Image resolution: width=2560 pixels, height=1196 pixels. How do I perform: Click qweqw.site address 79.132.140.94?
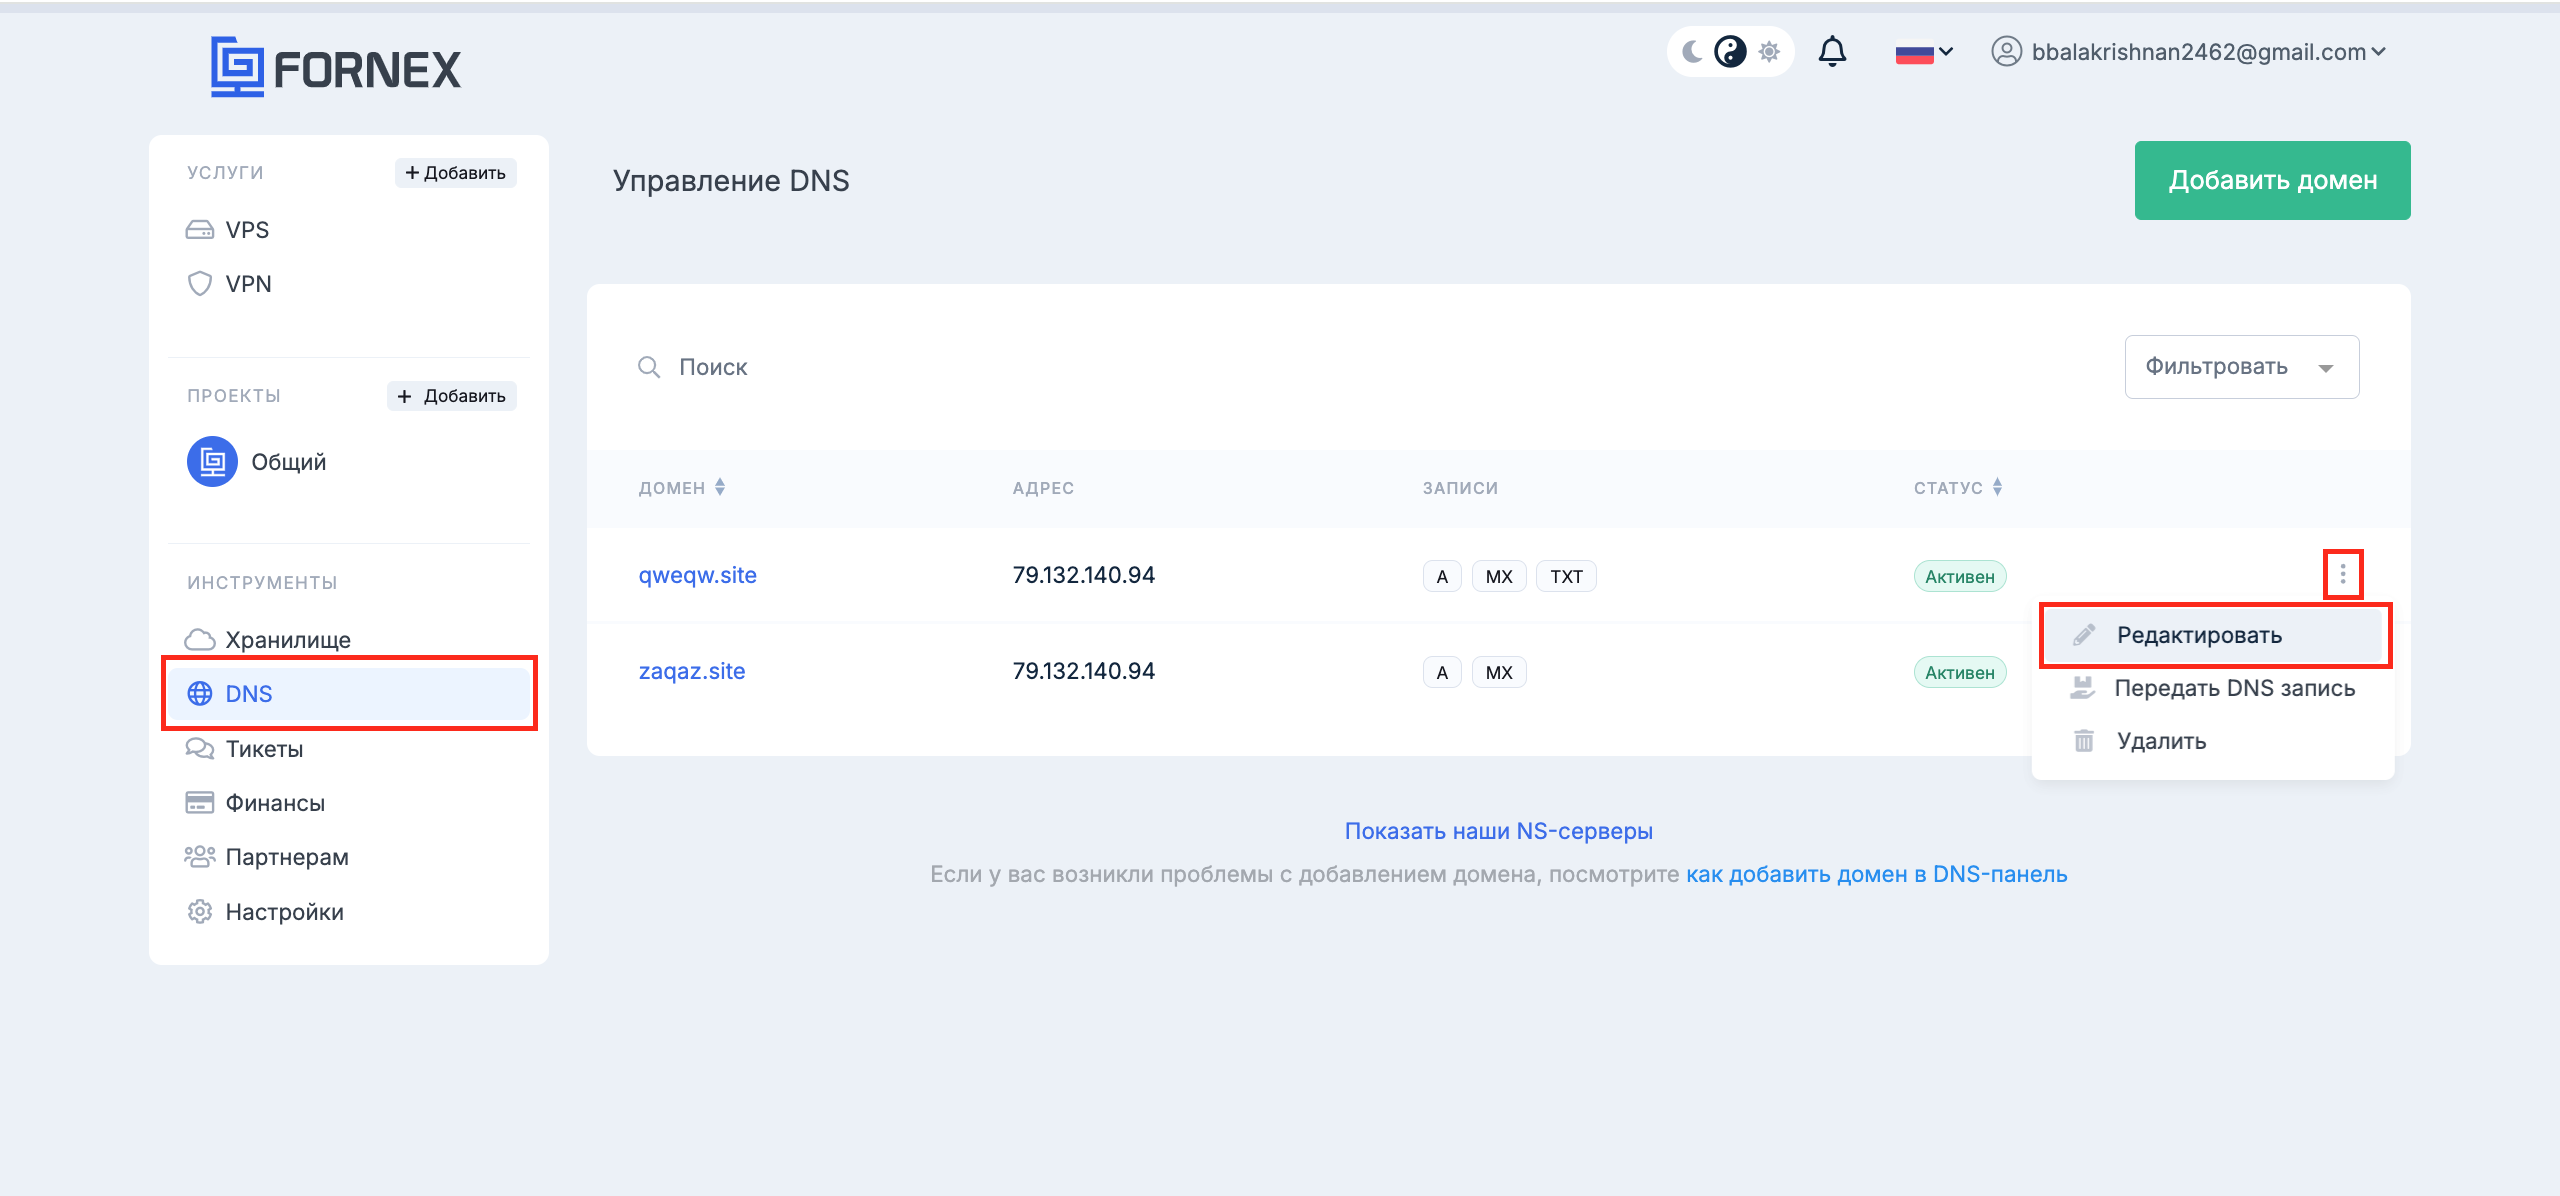coord(1083,575)
